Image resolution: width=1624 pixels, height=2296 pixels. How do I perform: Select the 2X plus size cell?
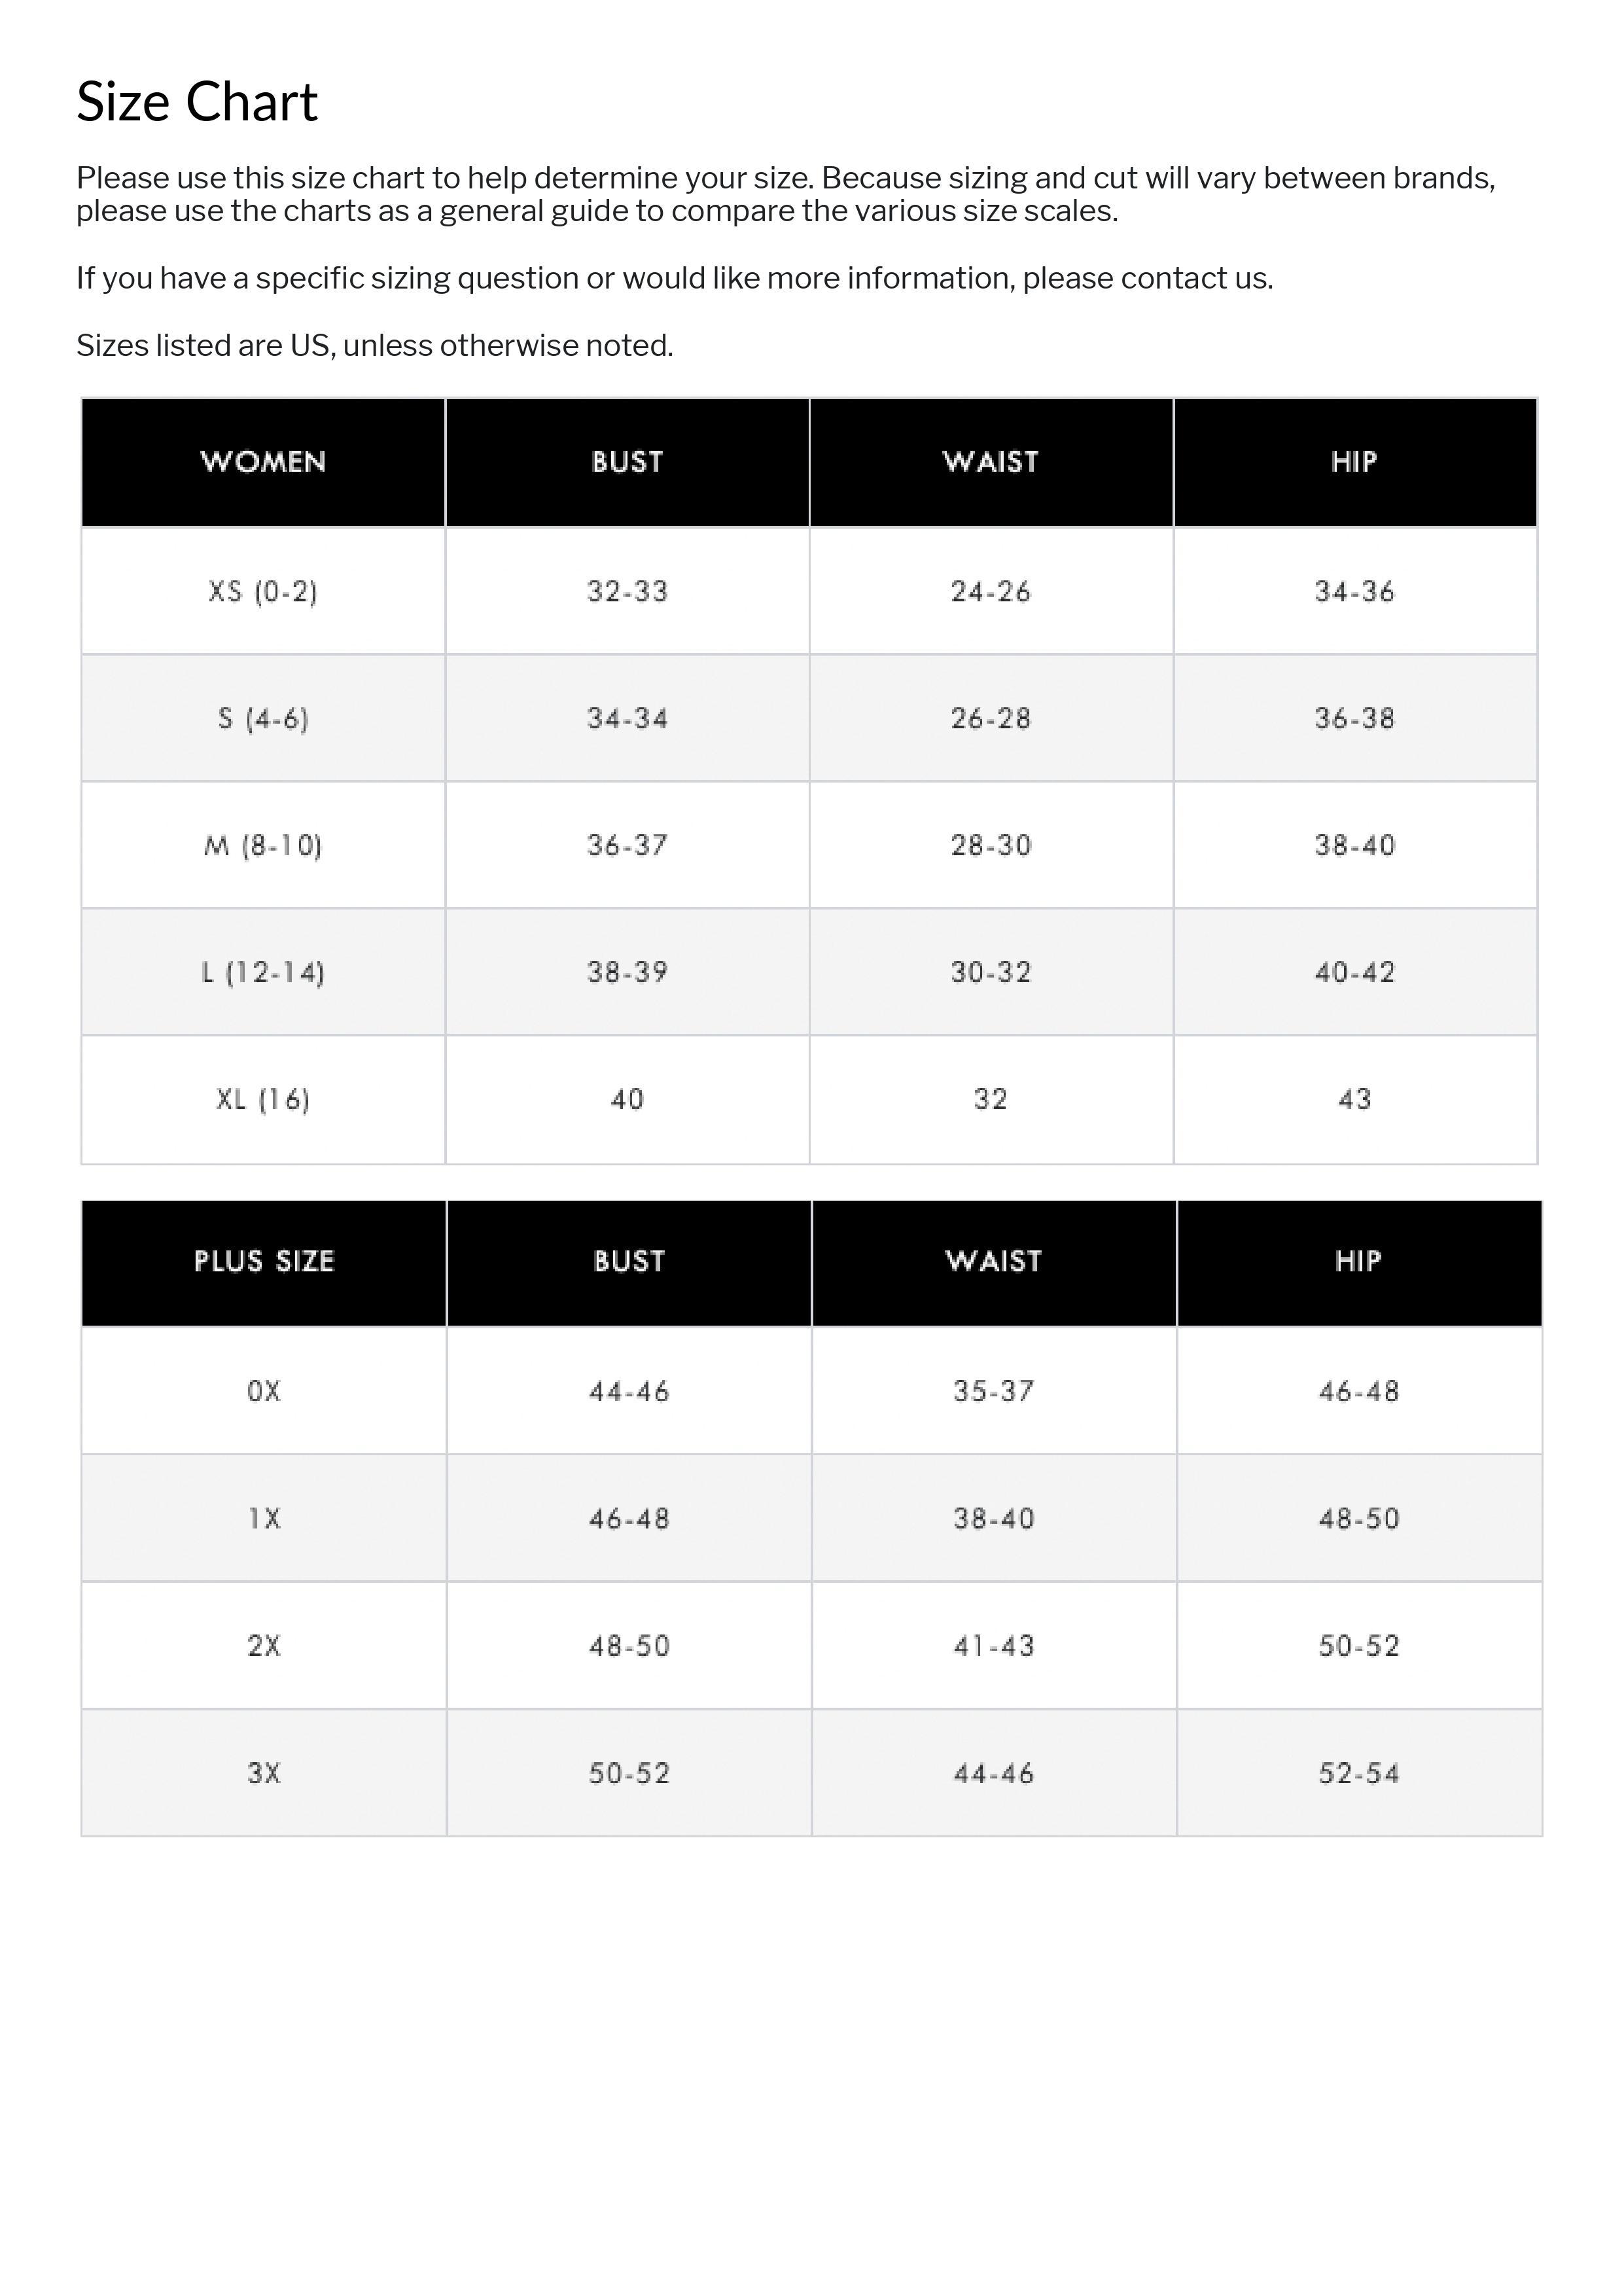[264, 1646]
